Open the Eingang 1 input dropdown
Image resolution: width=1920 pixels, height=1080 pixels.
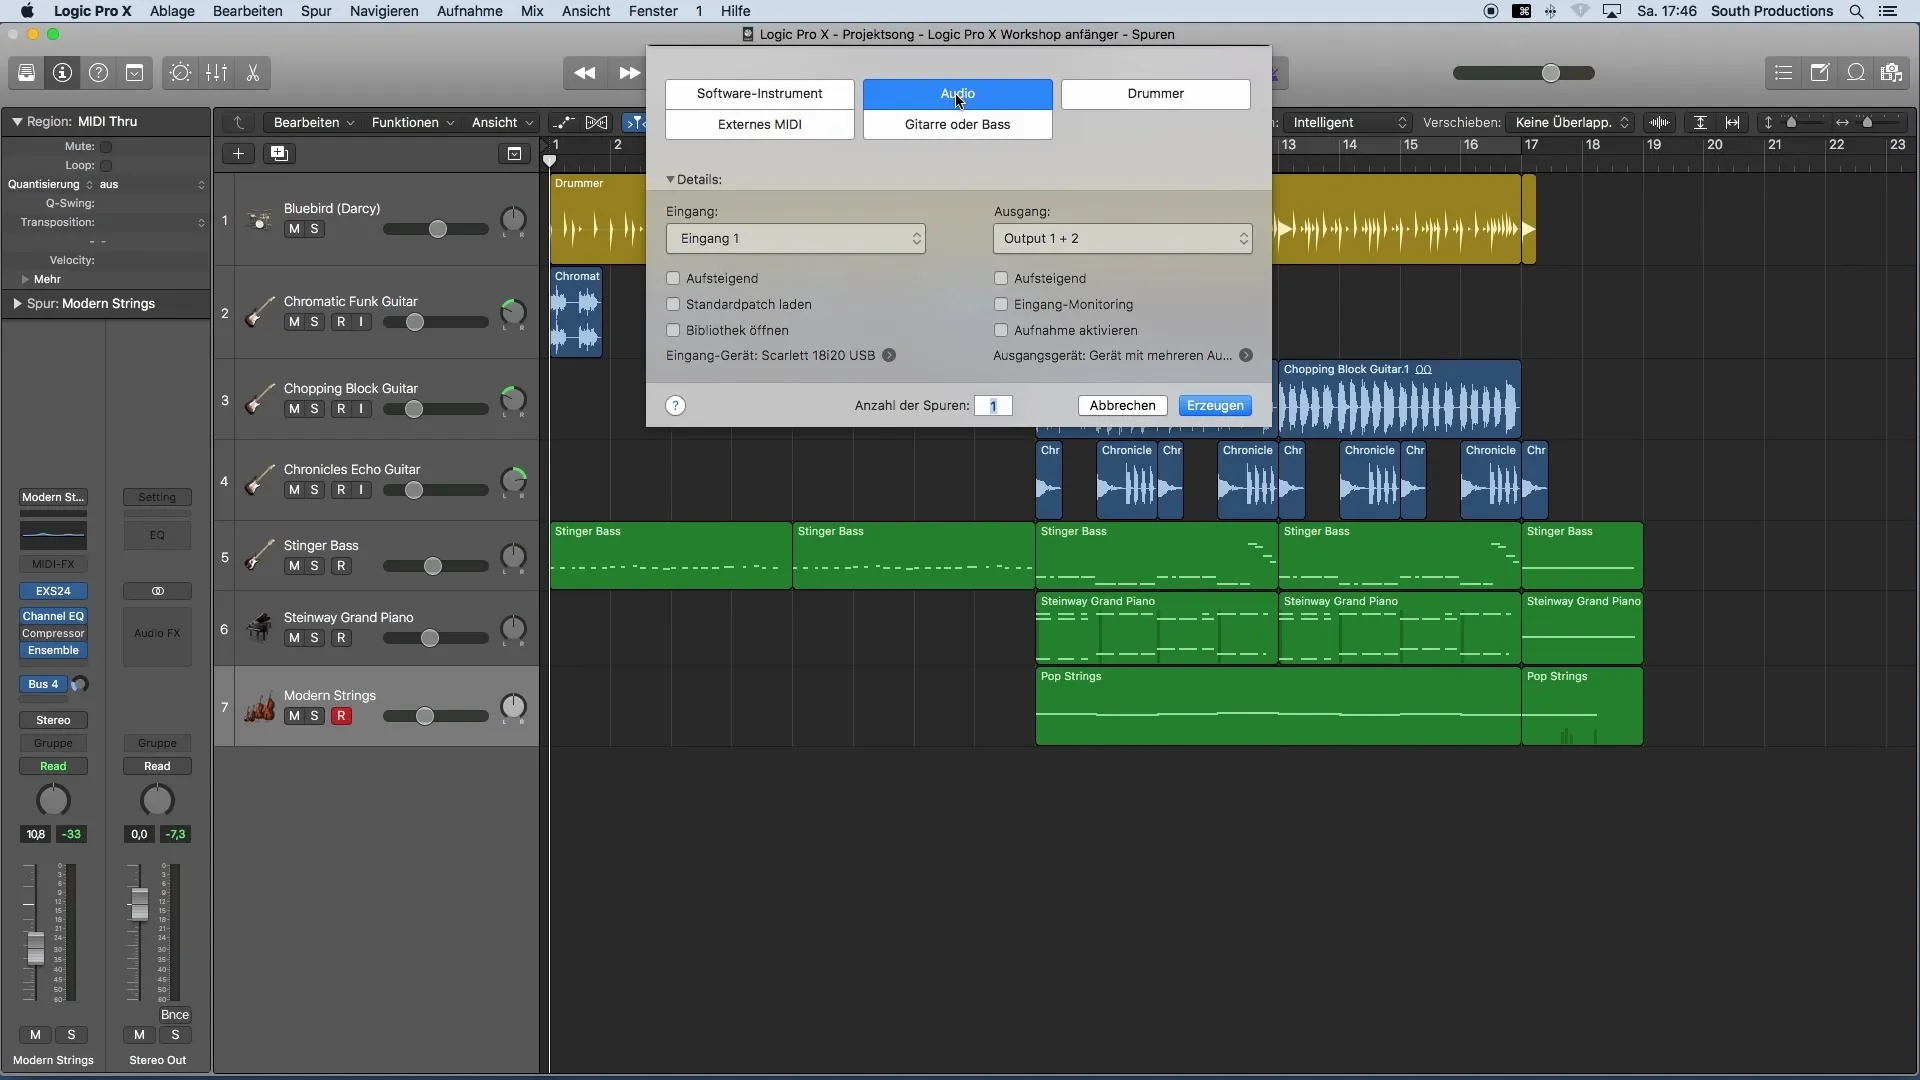point(793,237)
